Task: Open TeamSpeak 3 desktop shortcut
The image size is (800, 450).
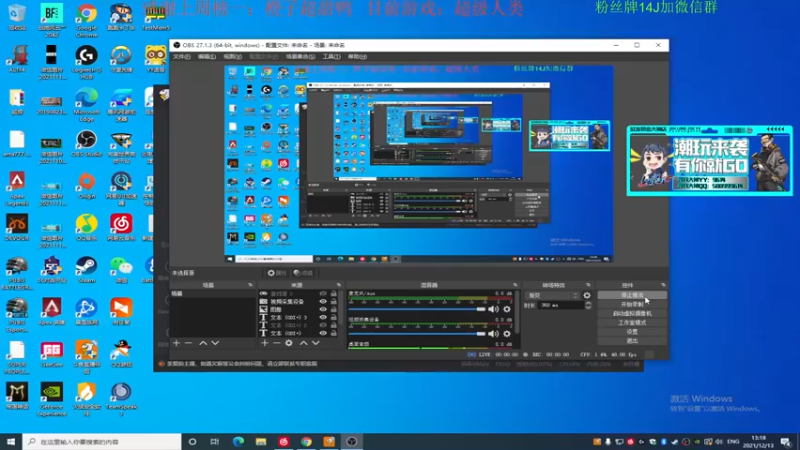Action: coord(121,399)
